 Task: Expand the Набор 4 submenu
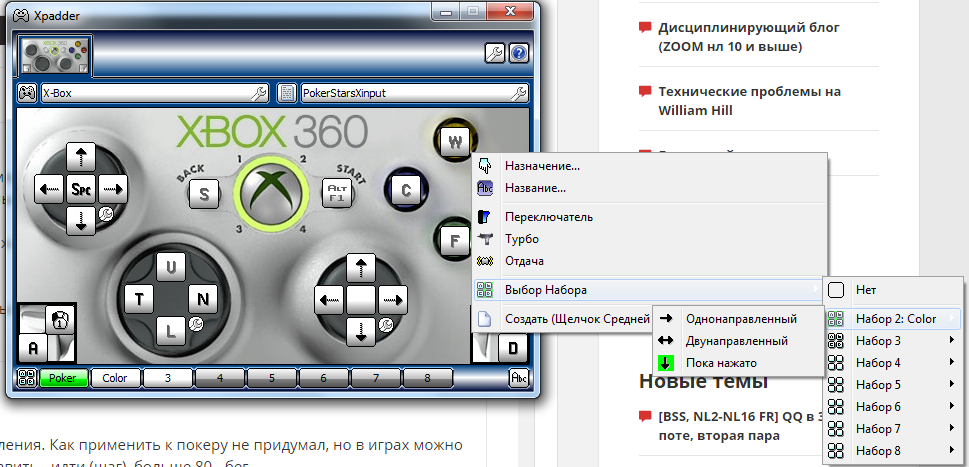pyautogui.click(x=894, y=363)
